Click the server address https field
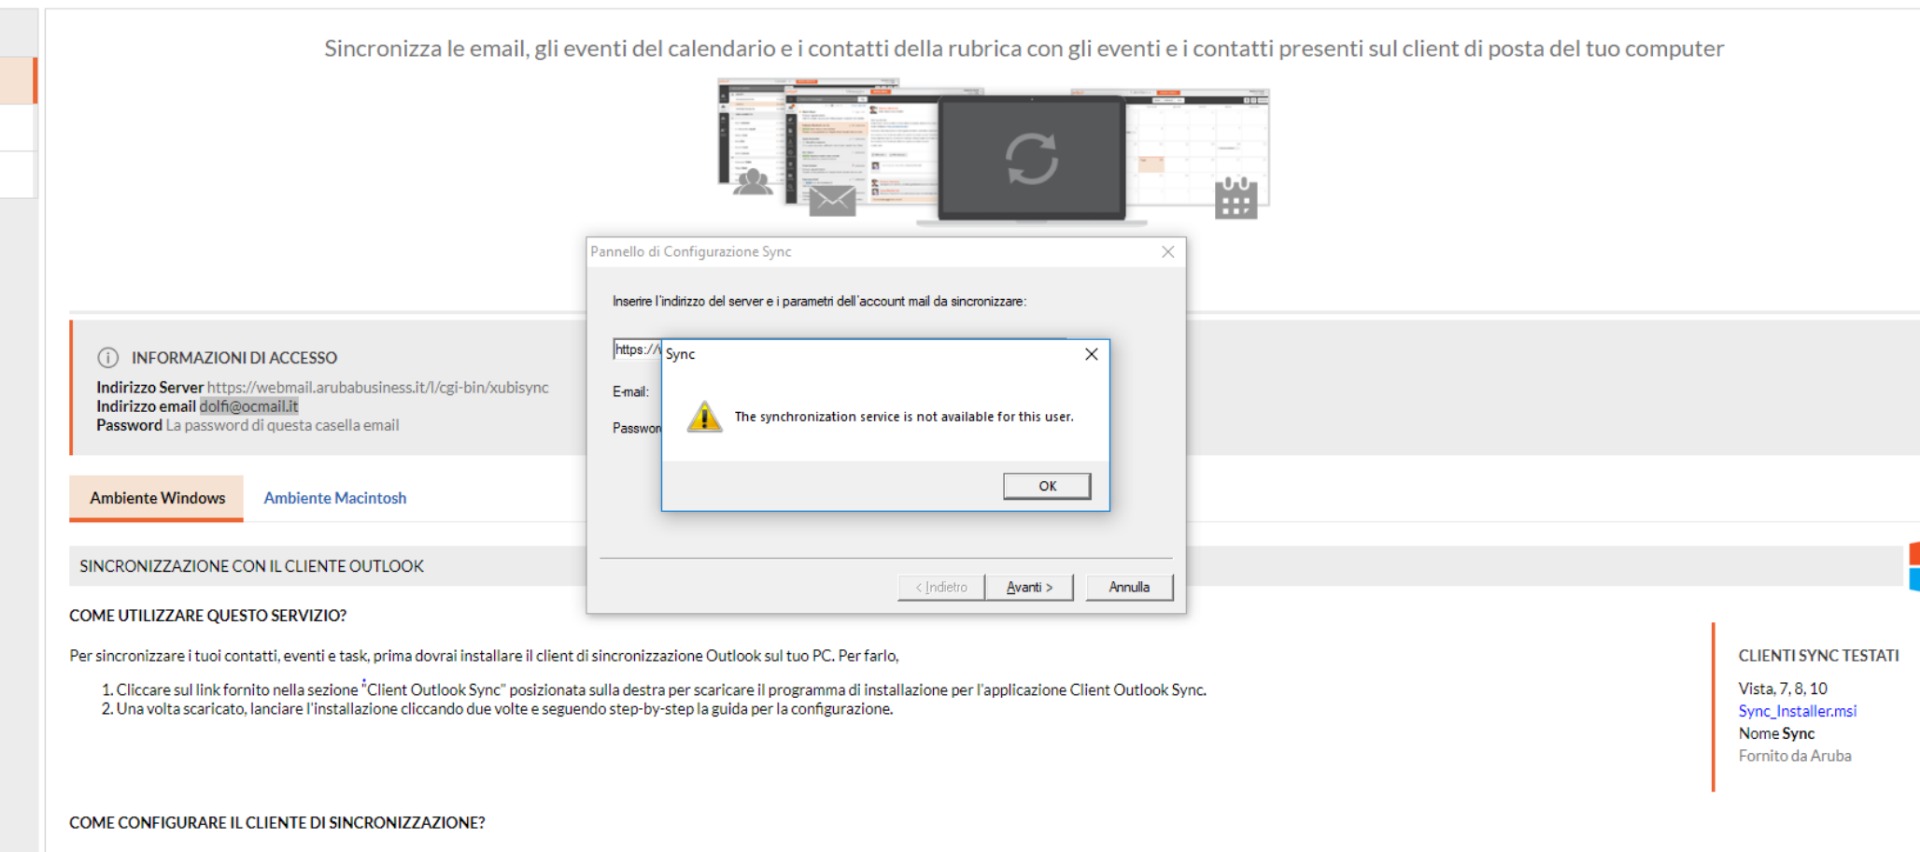This screenshot has height=852, width=1920. coord(637,349)
